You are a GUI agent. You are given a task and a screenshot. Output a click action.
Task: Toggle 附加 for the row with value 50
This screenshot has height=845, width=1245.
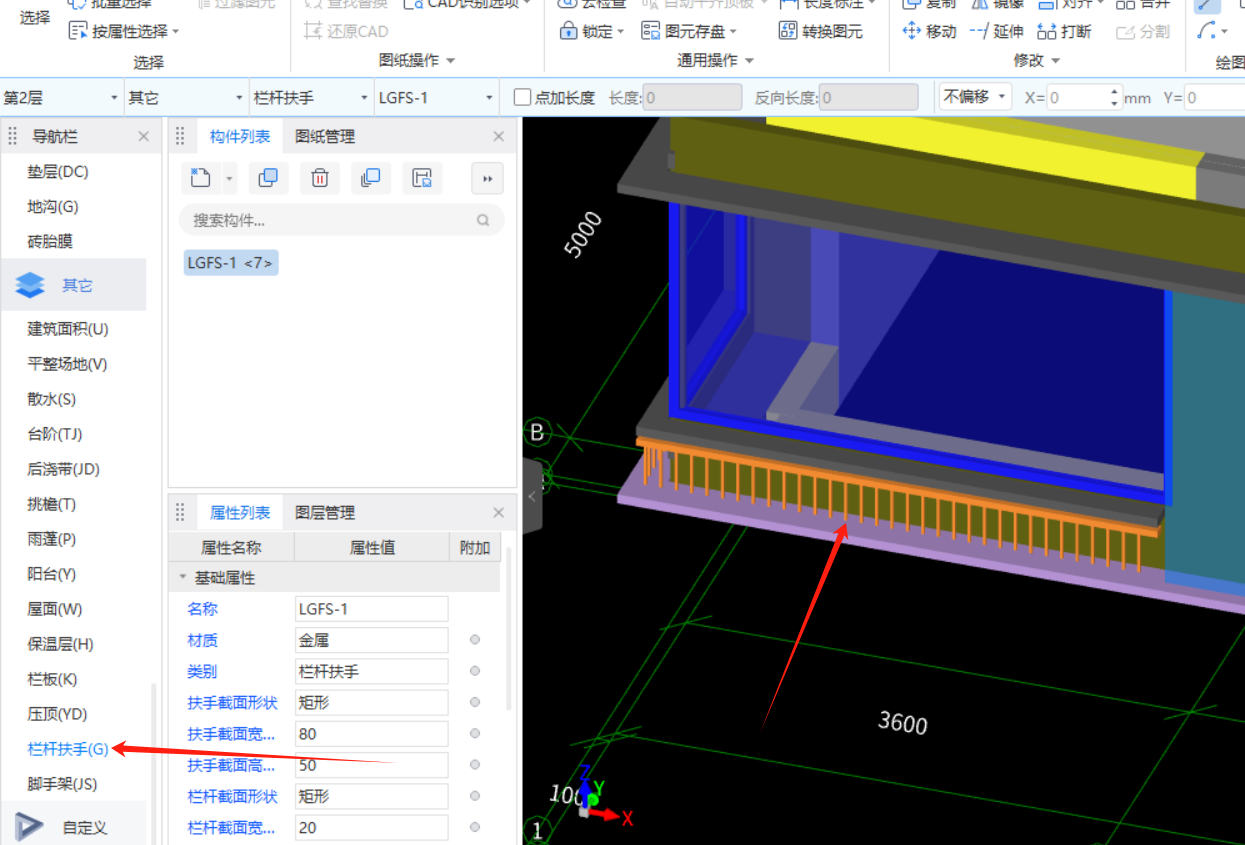[x=475, y=765]
